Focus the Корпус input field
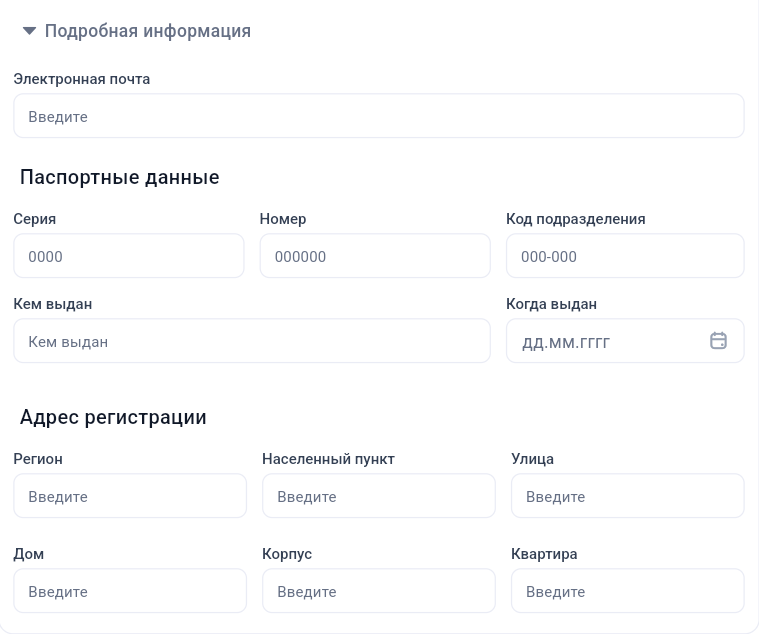The width and height of the screenshot is (759, 634). [x=379, y=590]
